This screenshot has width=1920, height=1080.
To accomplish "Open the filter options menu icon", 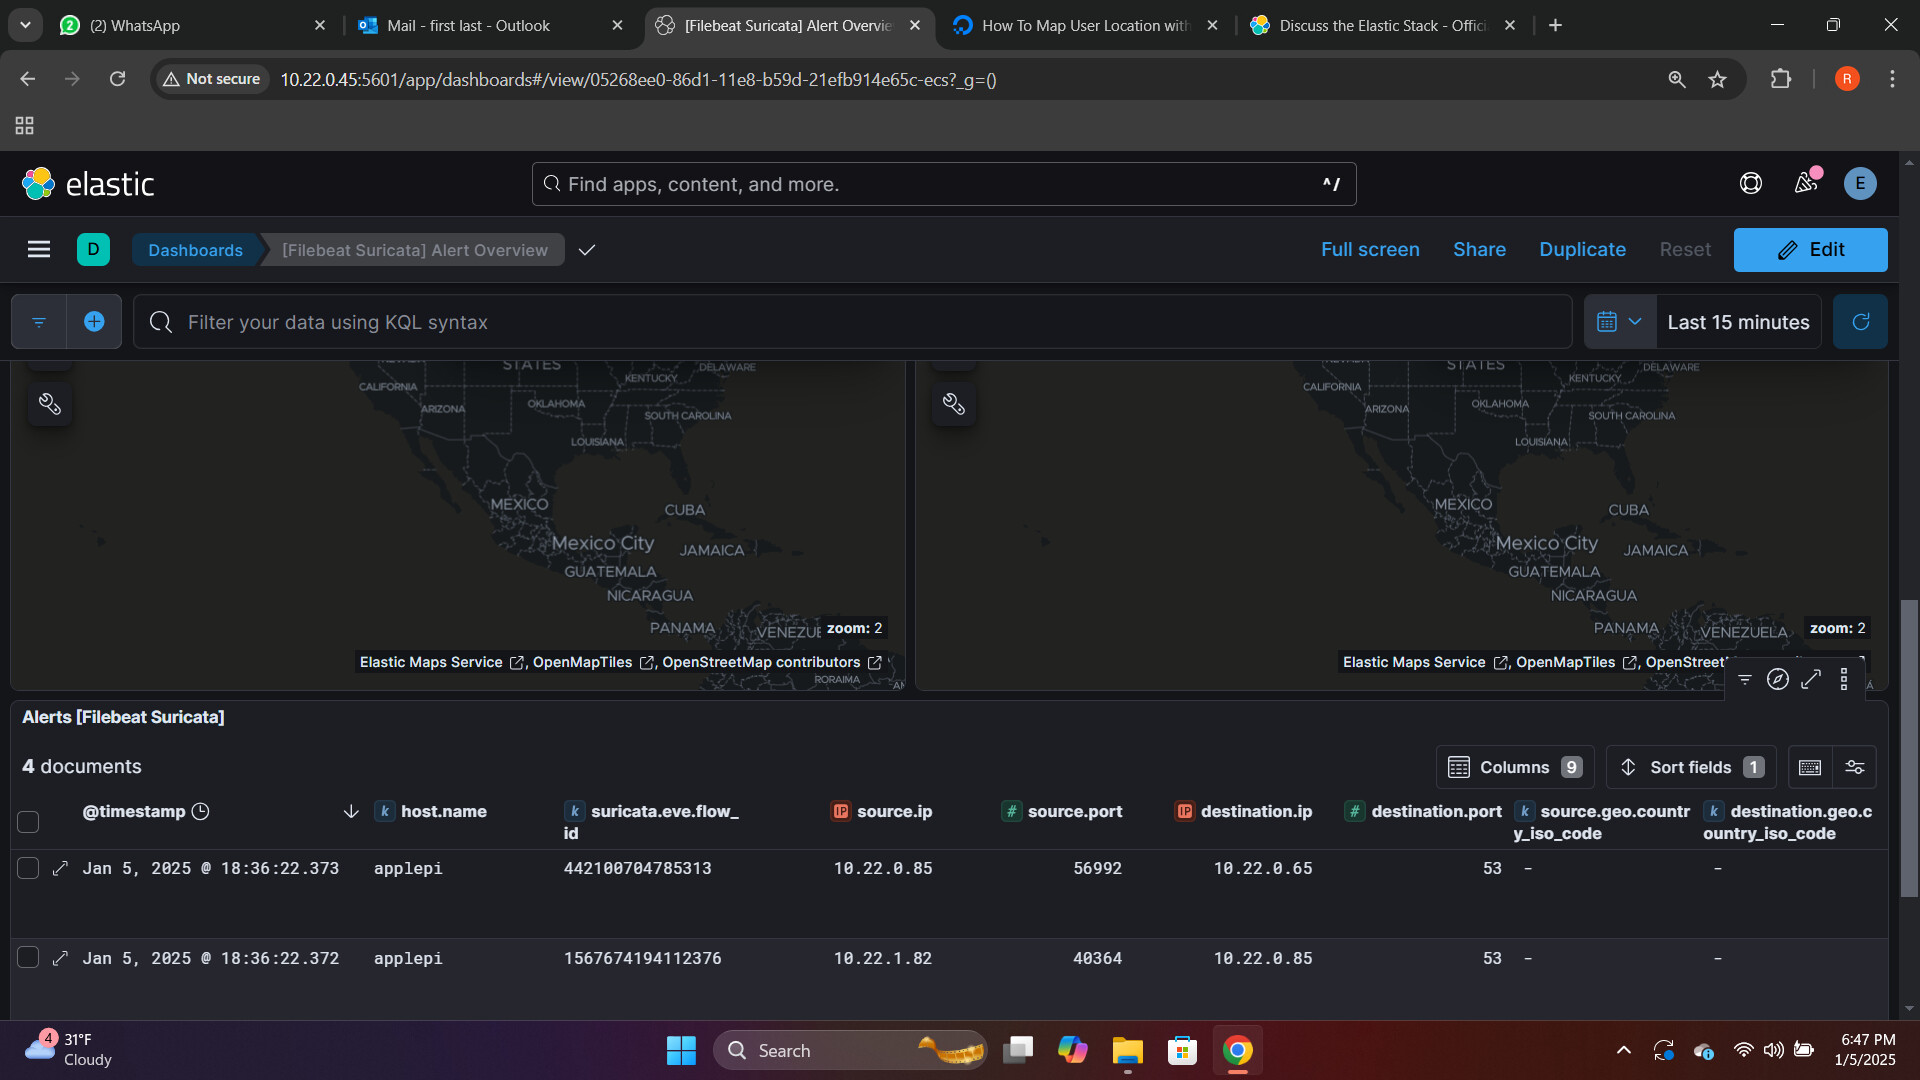I will 39,322.
